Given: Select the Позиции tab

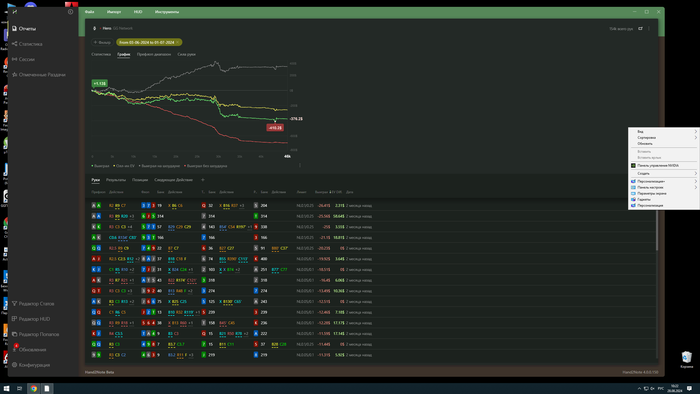Looking at the screenshot, I should [140, 180].
